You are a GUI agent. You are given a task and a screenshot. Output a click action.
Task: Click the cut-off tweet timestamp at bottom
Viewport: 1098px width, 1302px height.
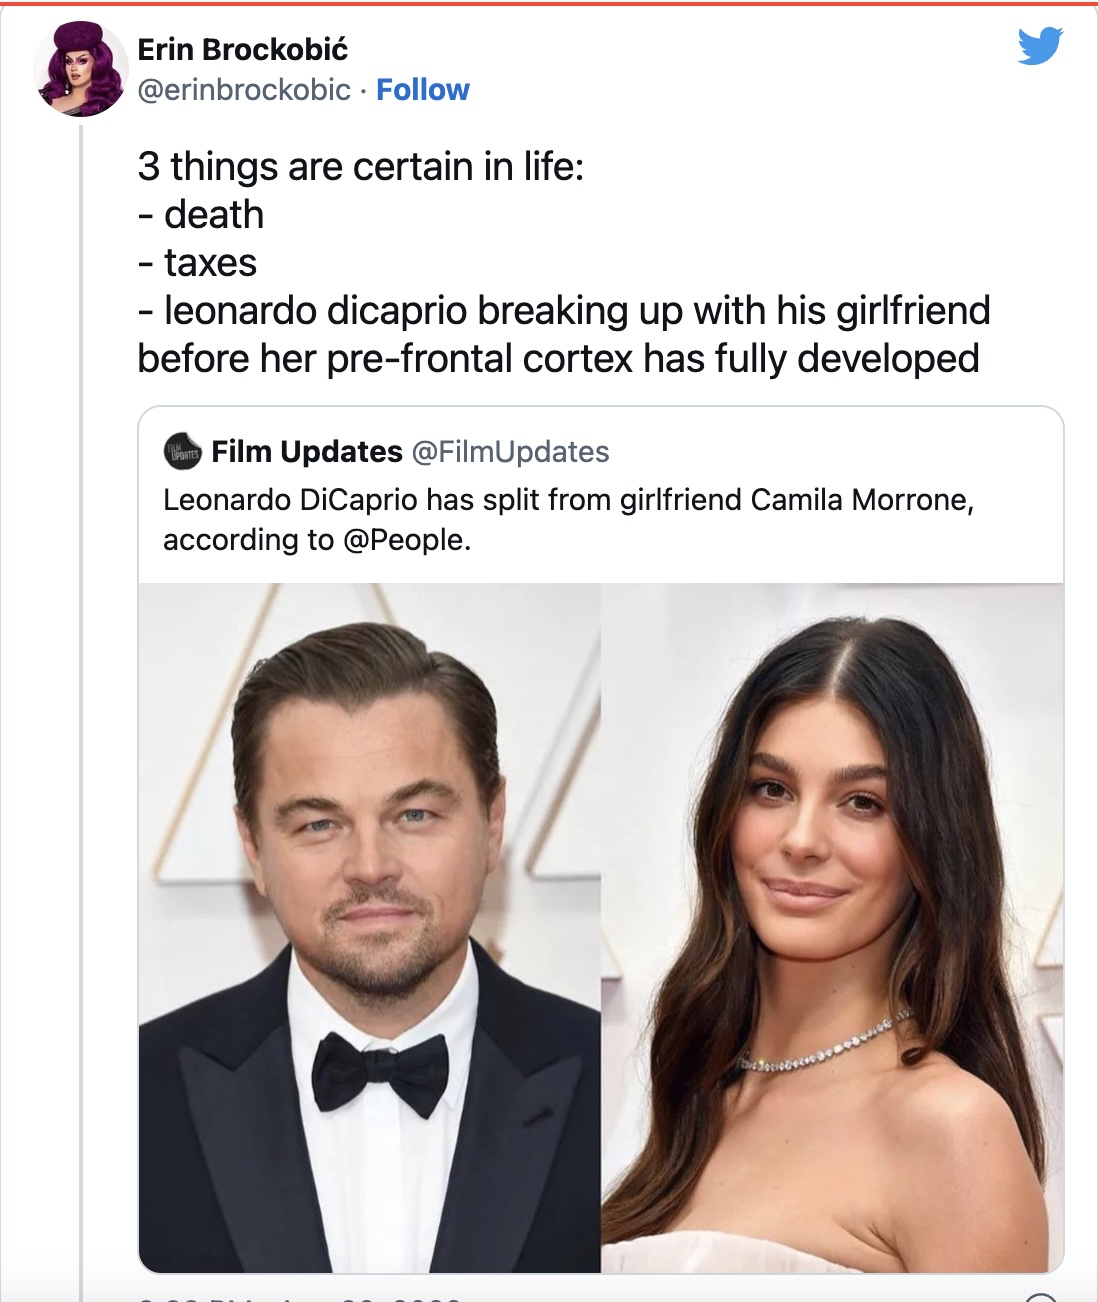point(300,1298)
